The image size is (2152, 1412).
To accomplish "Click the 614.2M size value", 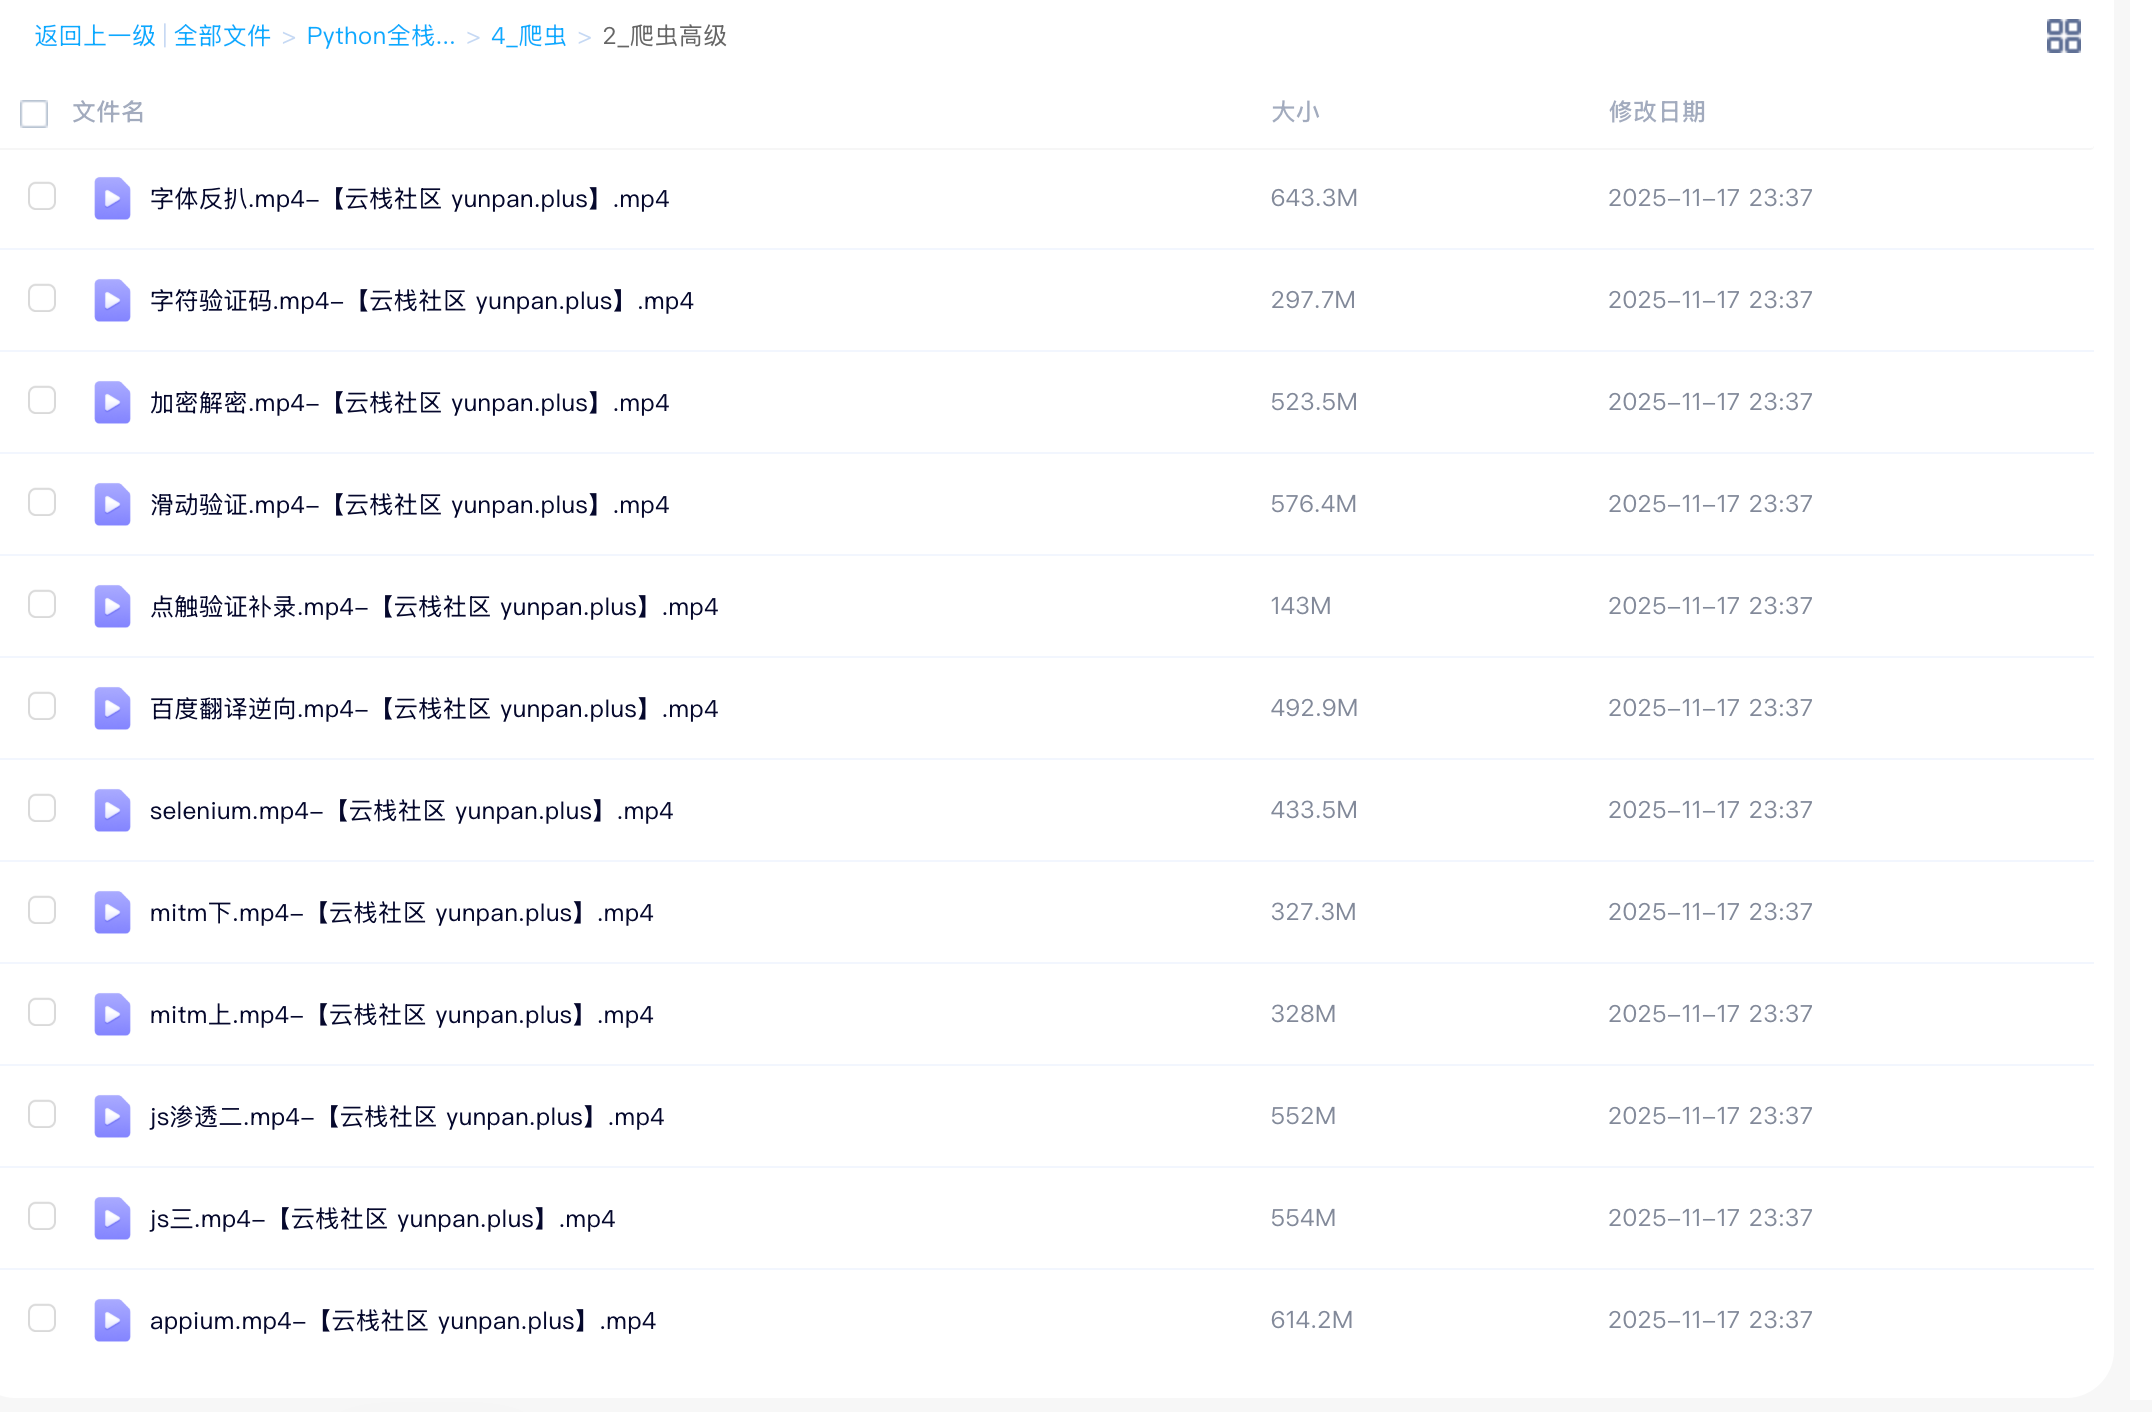I will tap(1312, 1320).
